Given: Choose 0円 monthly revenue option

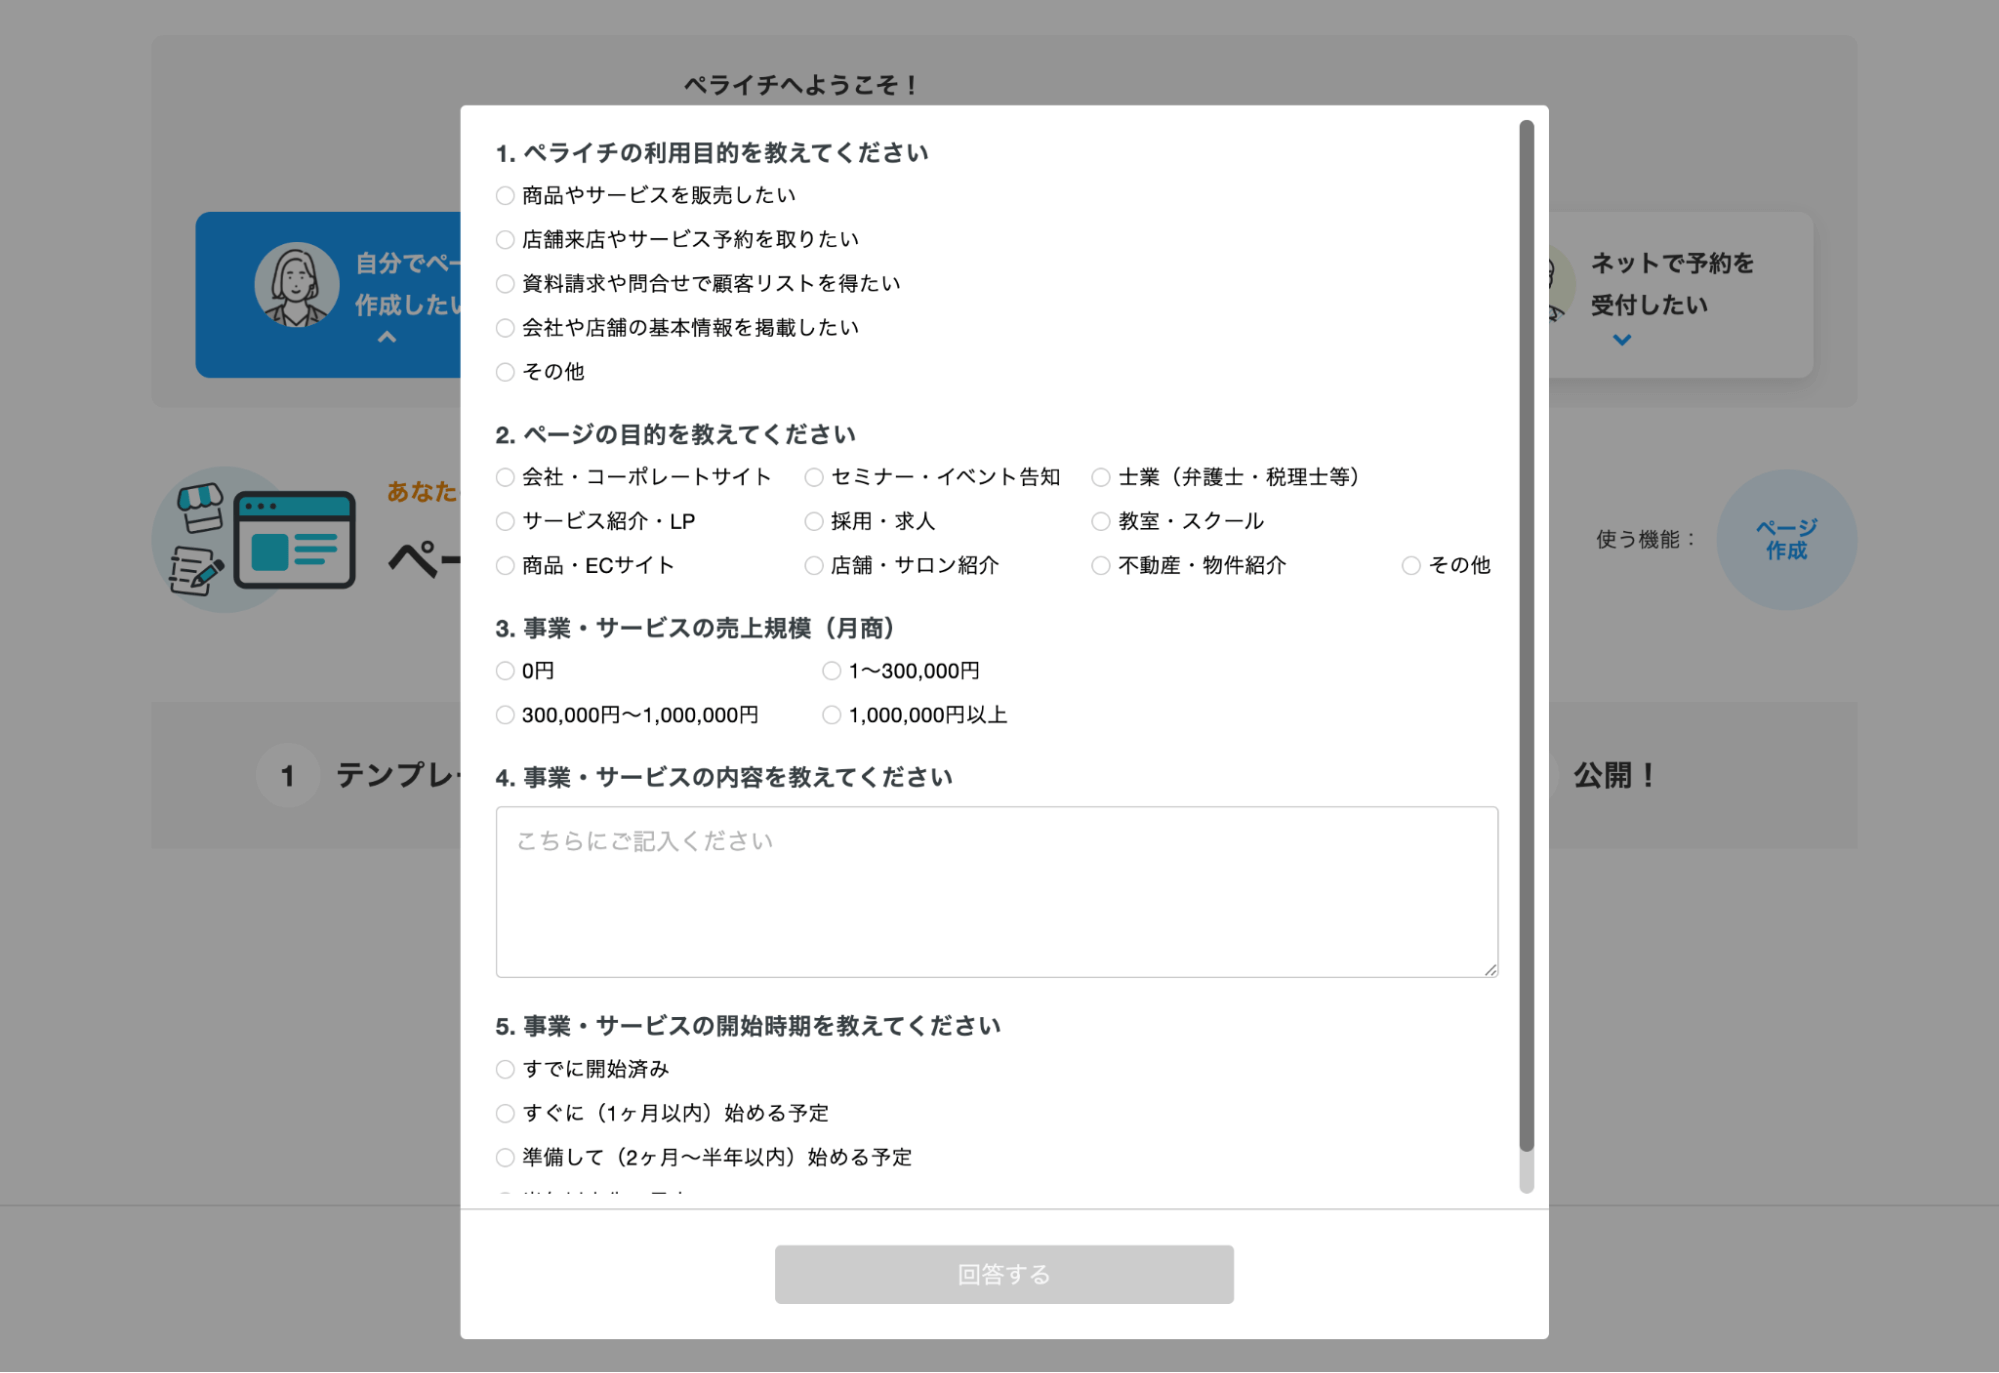Looking at the screenshot, I should [x=504, y=671].
